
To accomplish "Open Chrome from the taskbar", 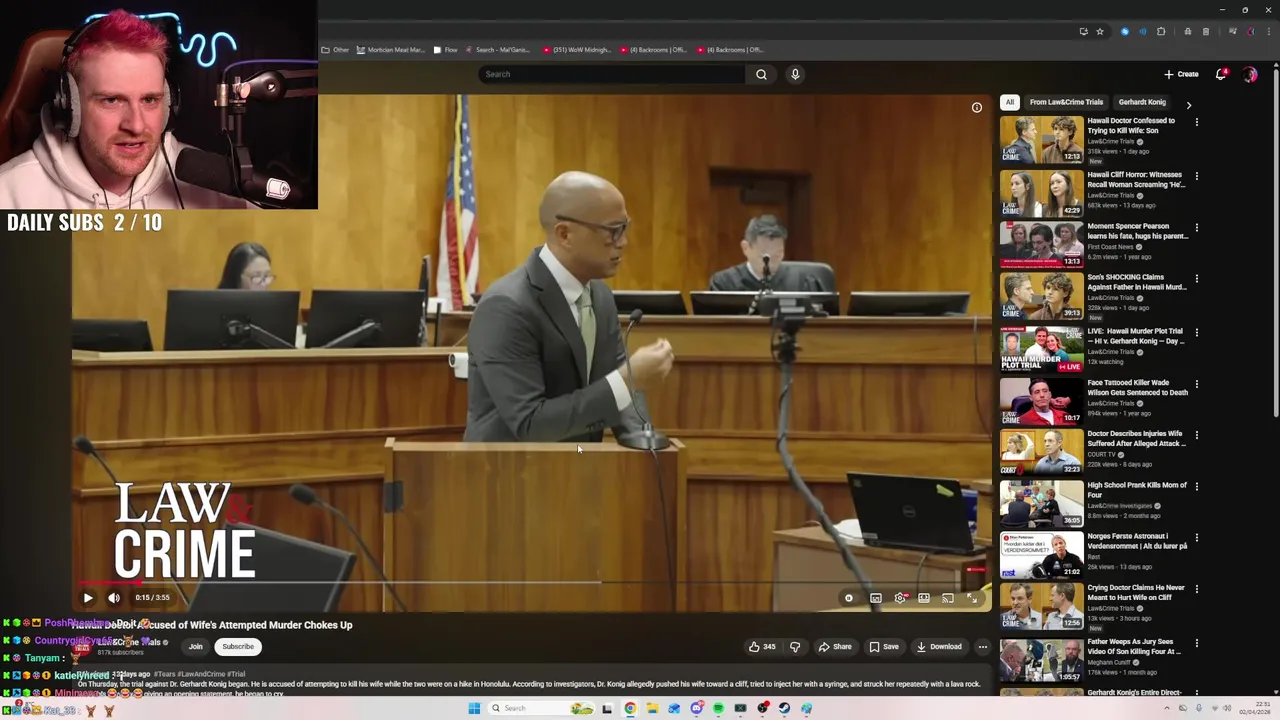I will 630,708.
